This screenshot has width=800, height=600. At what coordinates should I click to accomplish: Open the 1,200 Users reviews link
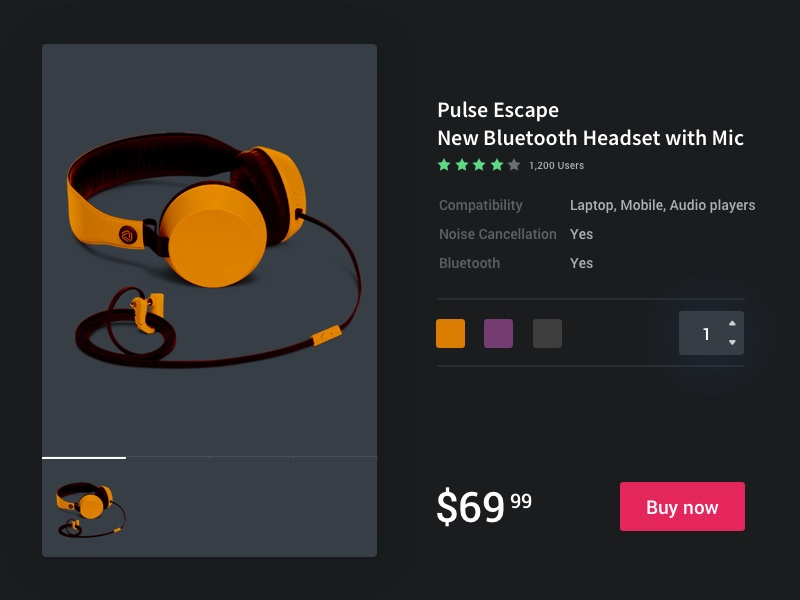(x=557, y=166)
